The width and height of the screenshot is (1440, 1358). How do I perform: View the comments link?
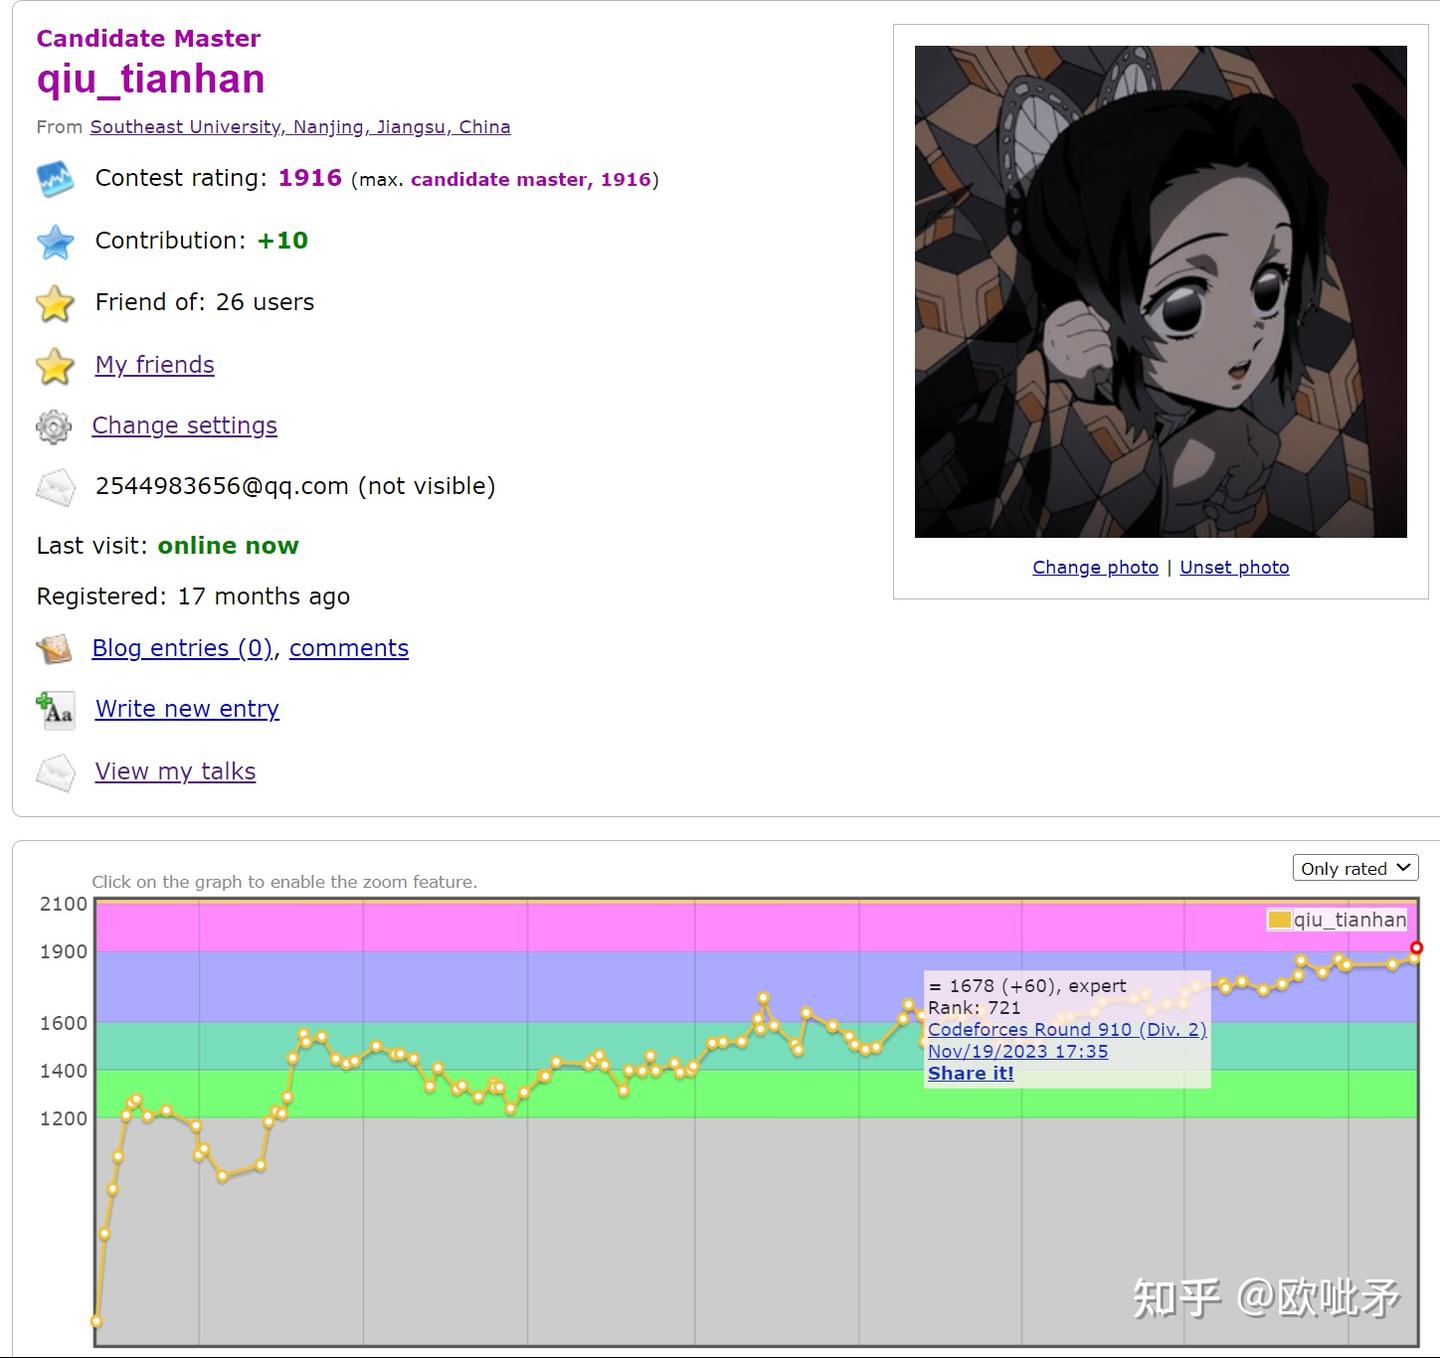click(x=348, y=648)
